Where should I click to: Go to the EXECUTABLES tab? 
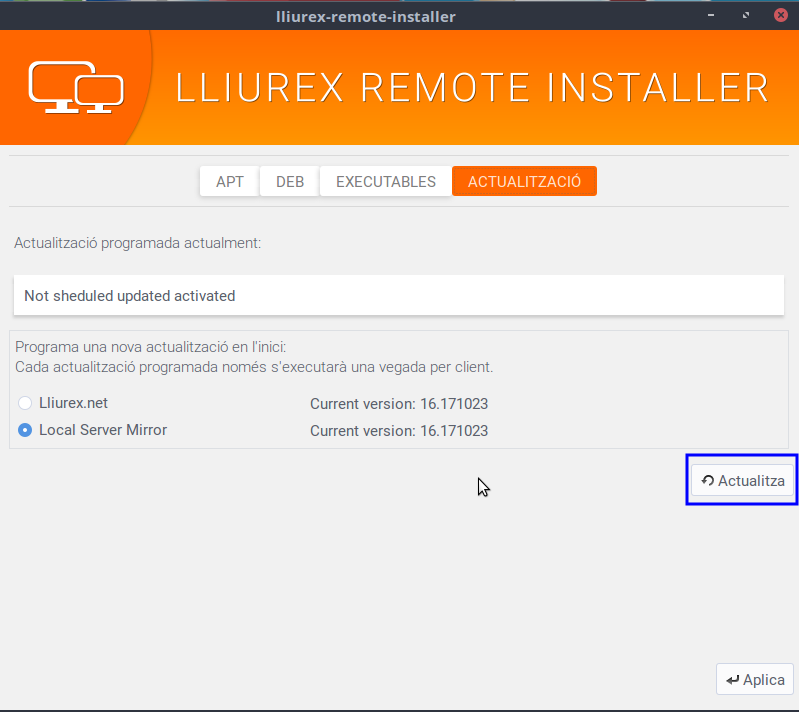385,182
